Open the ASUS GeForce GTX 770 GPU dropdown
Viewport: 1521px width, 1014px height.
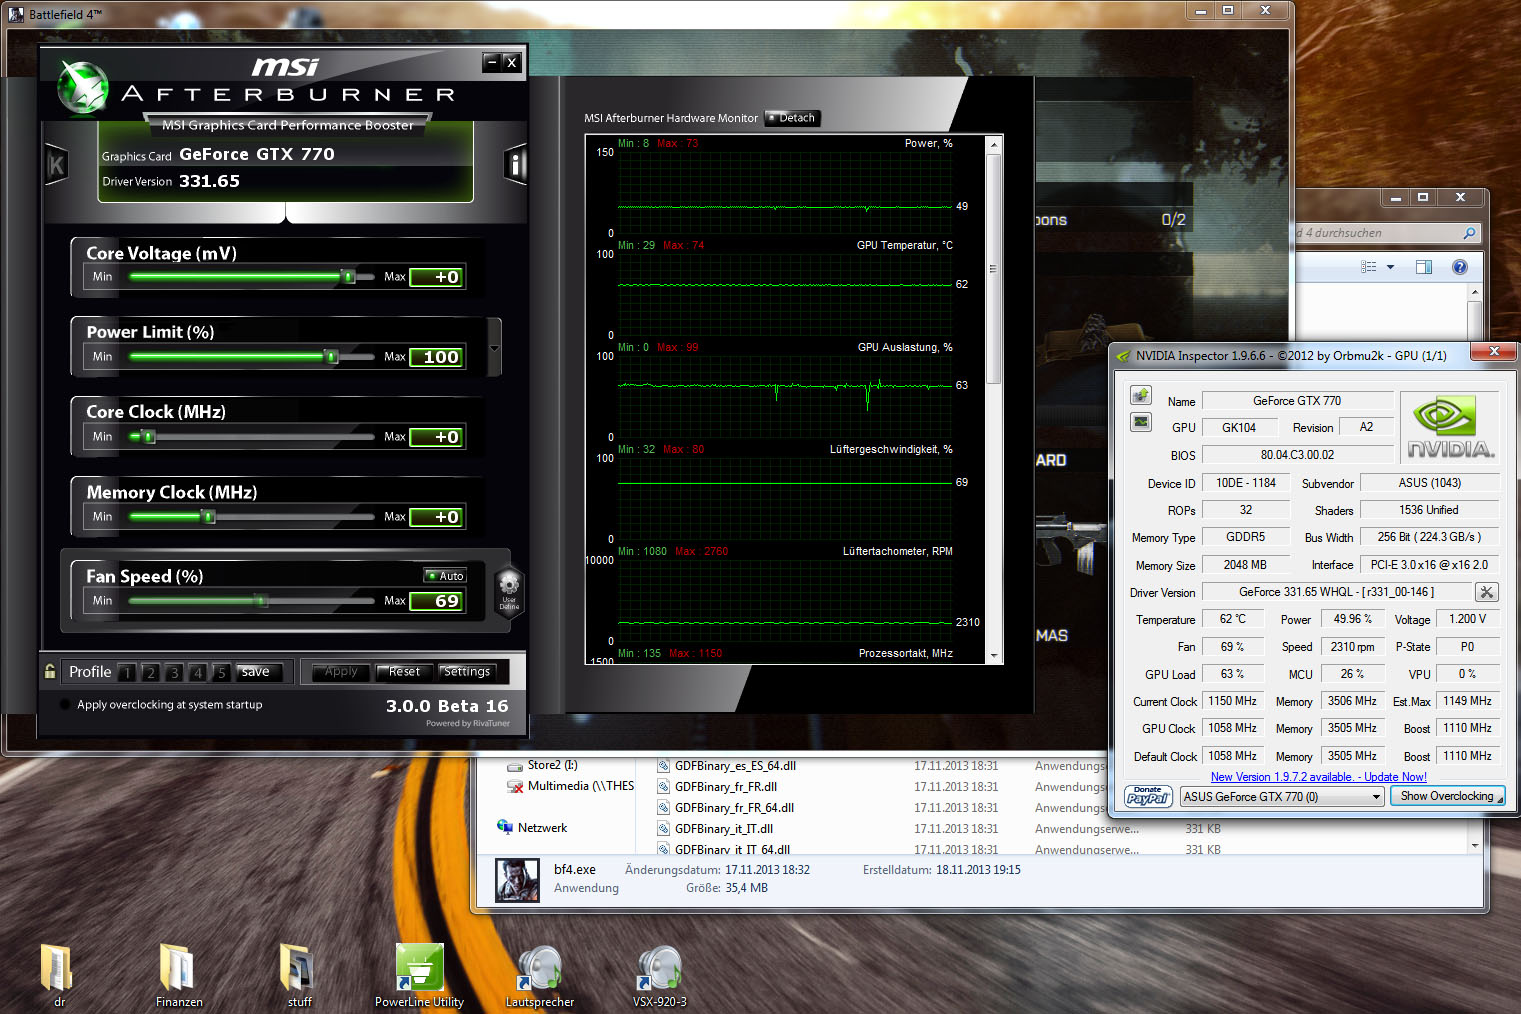pyautogui.click(x=1282, y=797)
